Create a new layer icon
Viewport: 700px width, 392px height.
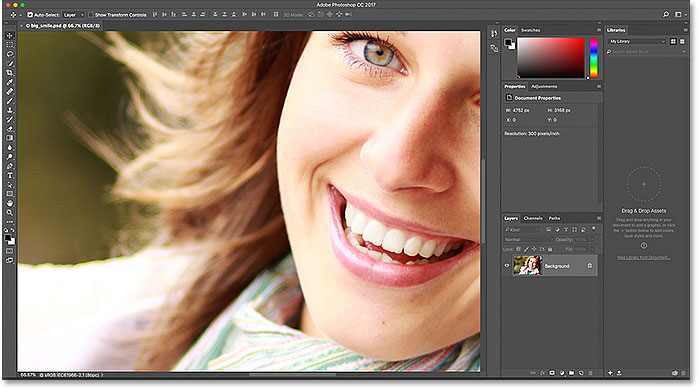point(581,373)
